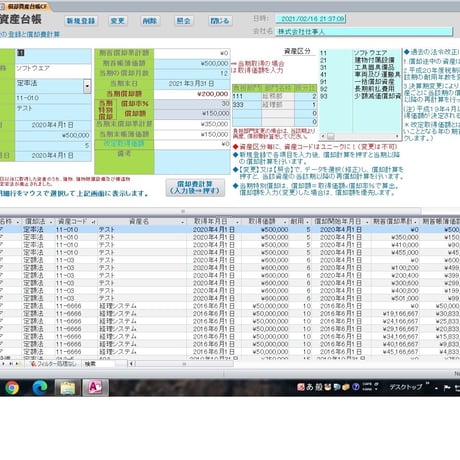The height and width of the screenshot is (460, 460).
Task: Click the 新規登録 button
Action: [81, 21]
